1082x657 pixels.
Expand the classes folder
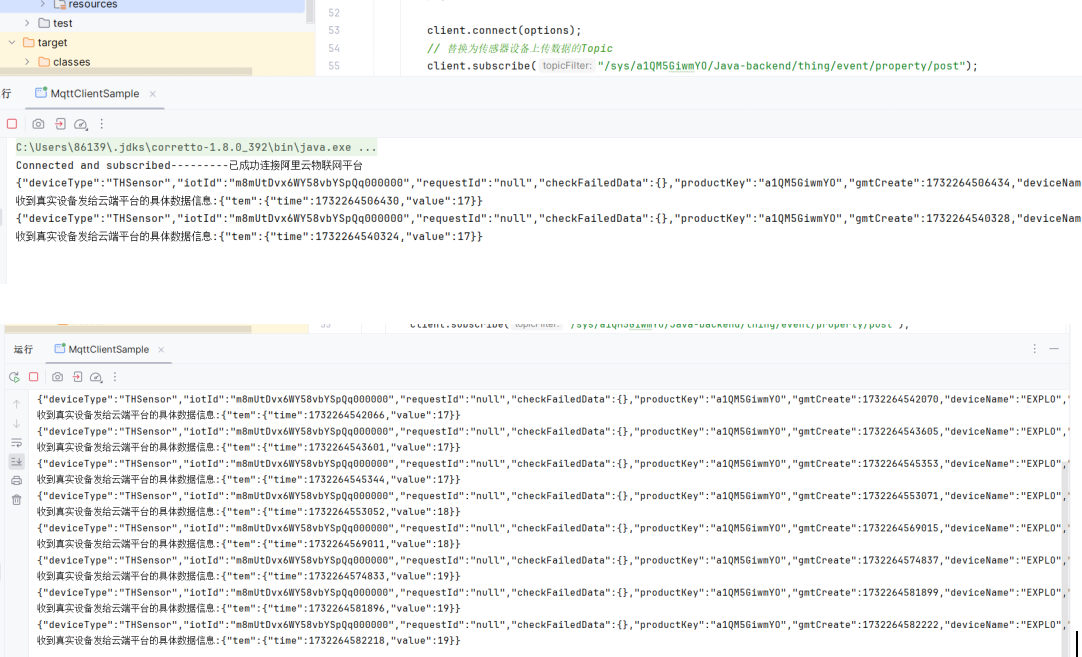27,62
